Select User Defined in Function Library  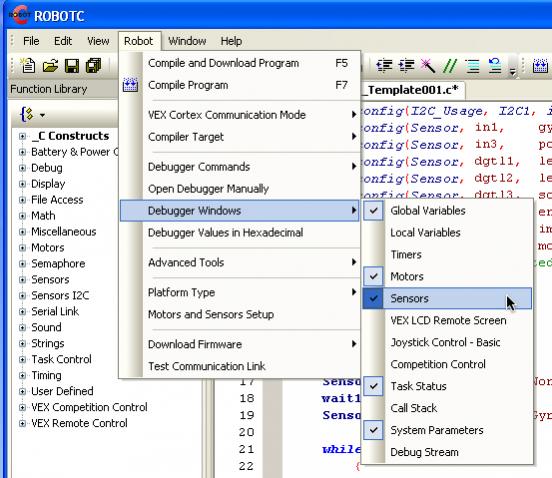[x=62, y=391]
